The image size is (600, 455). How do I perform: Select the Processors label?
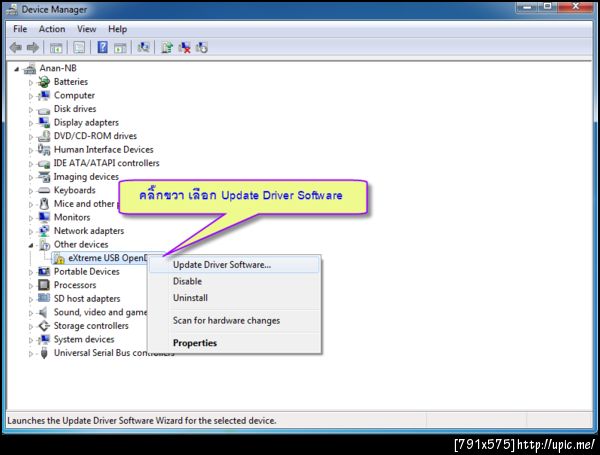pos(75,285)
